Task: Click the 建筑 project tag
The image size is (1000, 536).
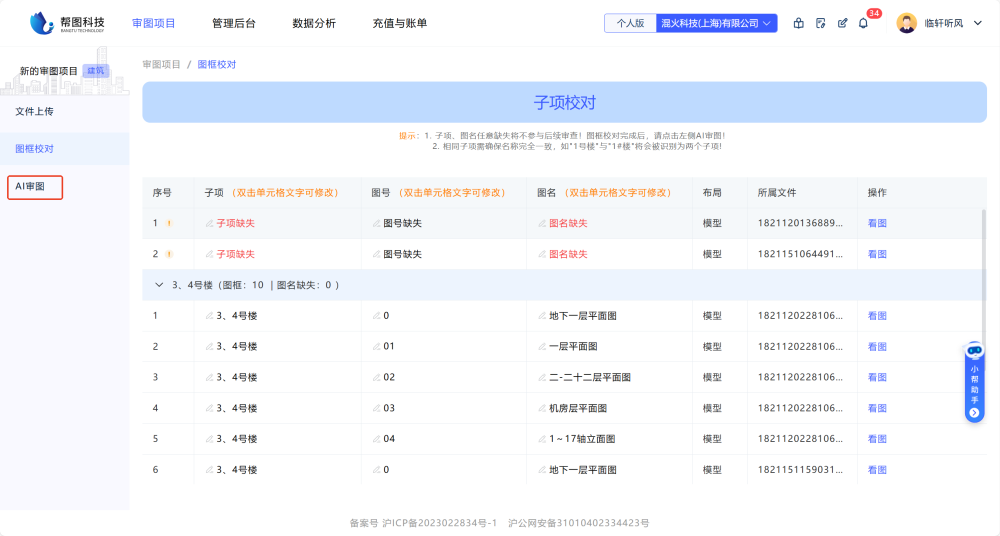Action: 96,71
